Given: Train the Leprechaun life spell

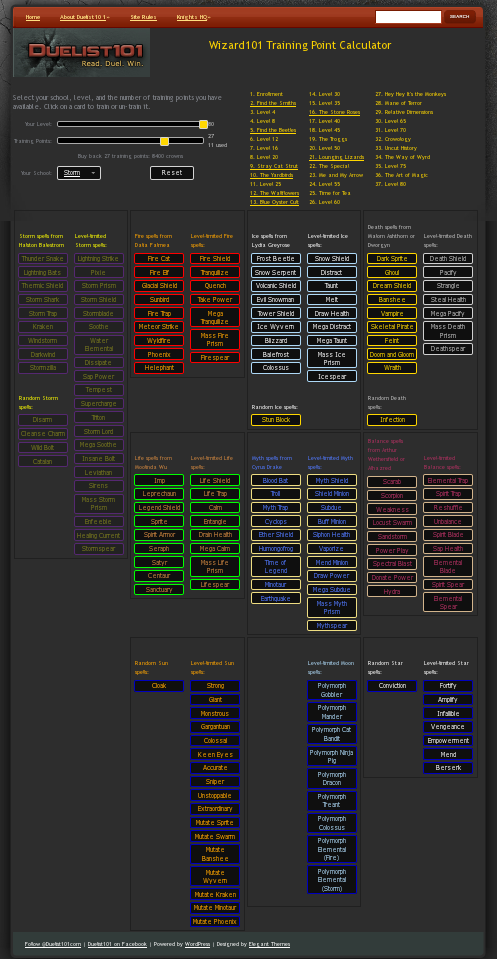Looking at the screenshot, I should tap(159, 494).
